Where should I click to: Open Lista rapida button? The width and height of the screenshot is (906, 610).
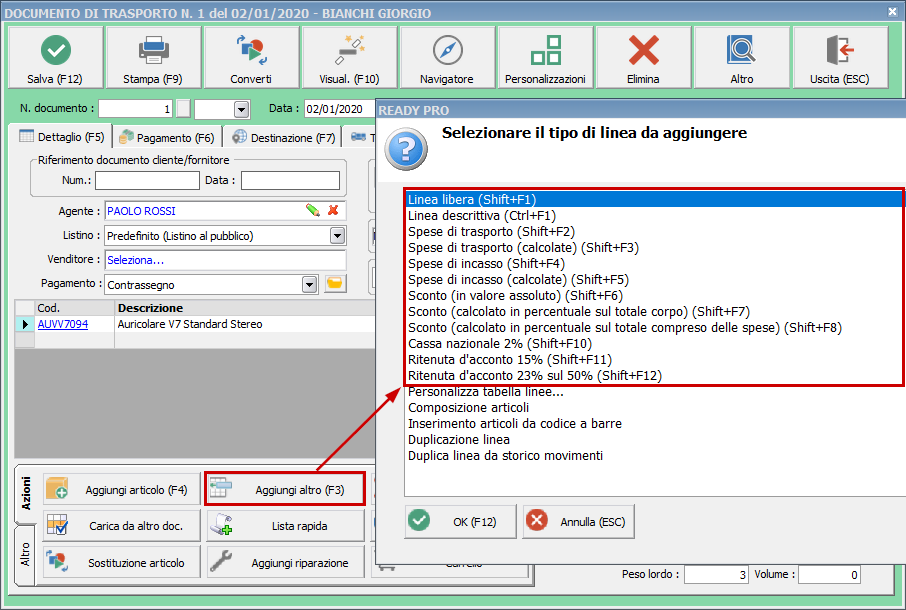[285, 526]
